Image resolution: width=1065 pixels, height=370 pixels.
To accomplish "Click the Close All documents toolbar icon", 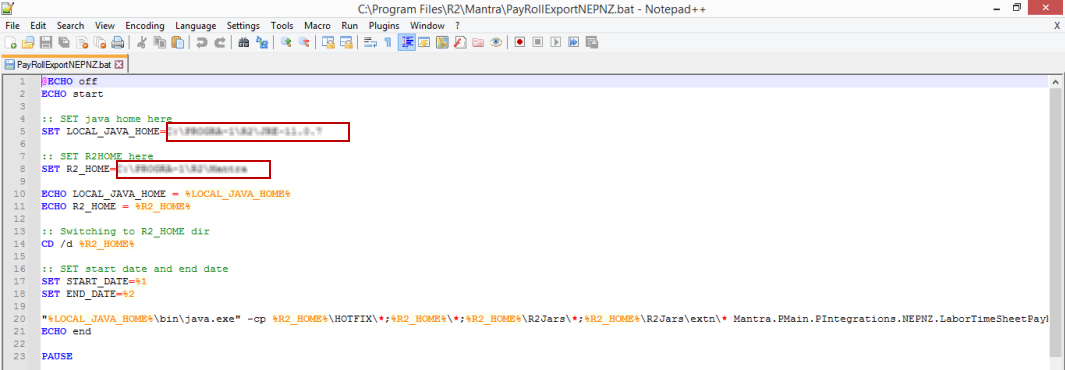I will (x=99, y=43).
